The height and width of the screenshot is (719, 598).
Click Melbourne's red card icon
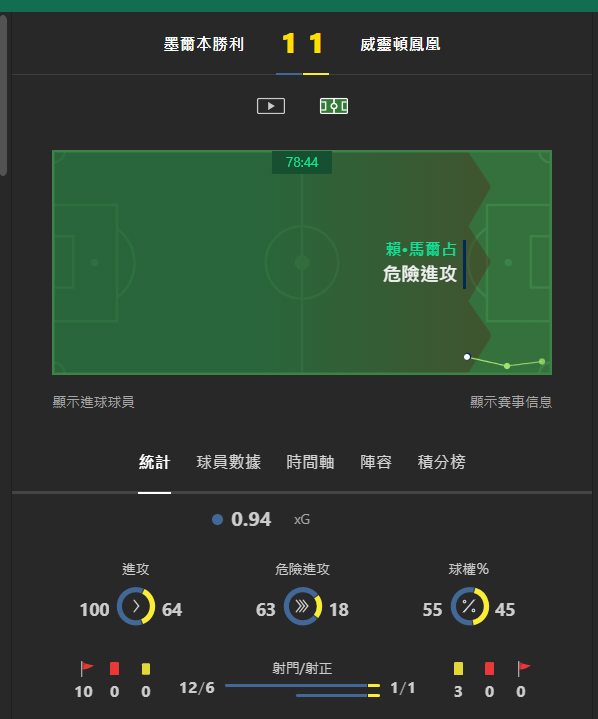point(115,669)
